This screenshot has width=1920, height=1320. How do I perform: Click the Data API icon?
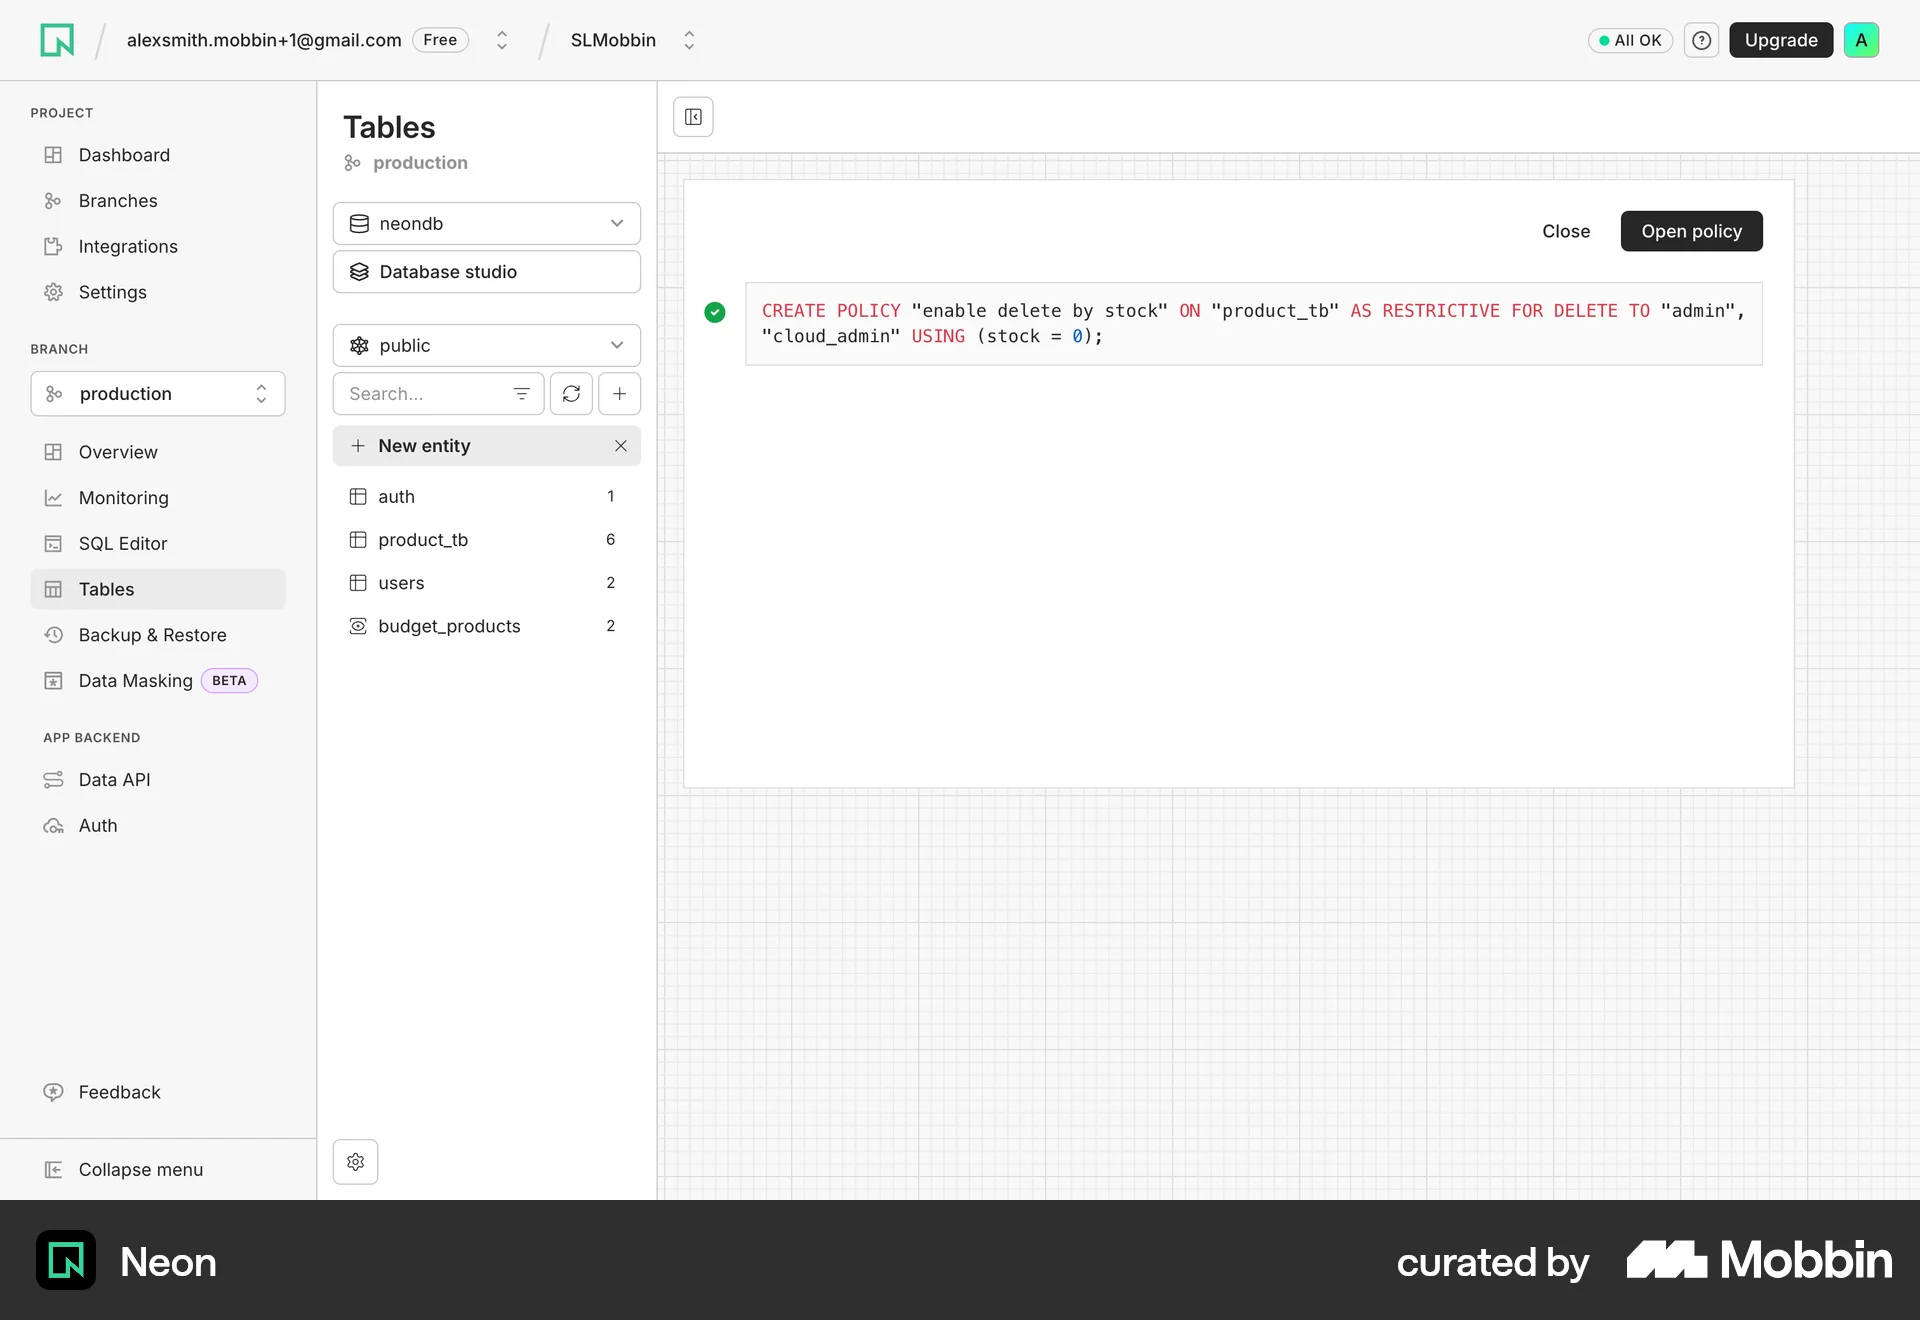tap(53, 780)
